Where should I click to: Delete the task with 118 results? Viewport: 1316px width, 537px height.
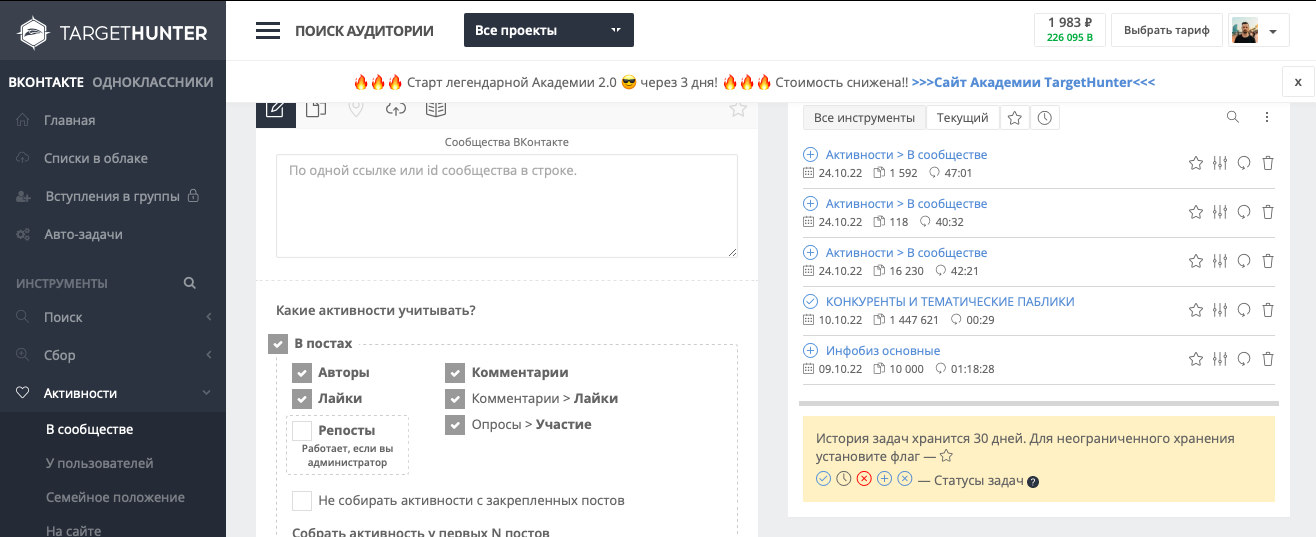[x=1268, y=212]
